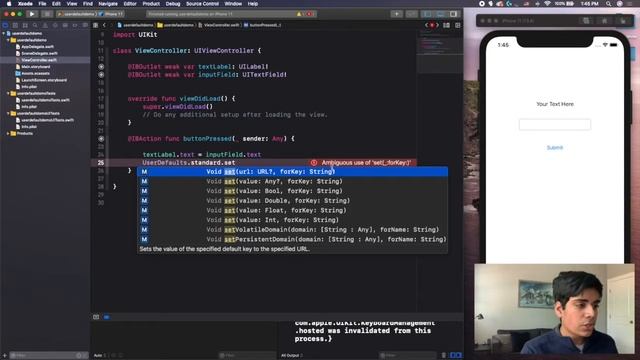
Task: Click the red error icon on line 25
Action: [x=313, y=162]
